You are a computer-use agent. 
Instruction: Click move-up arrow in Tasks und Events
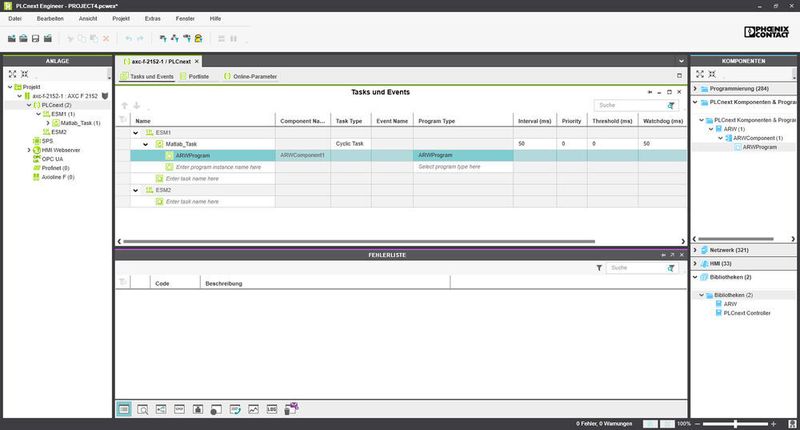coord(124,106)
